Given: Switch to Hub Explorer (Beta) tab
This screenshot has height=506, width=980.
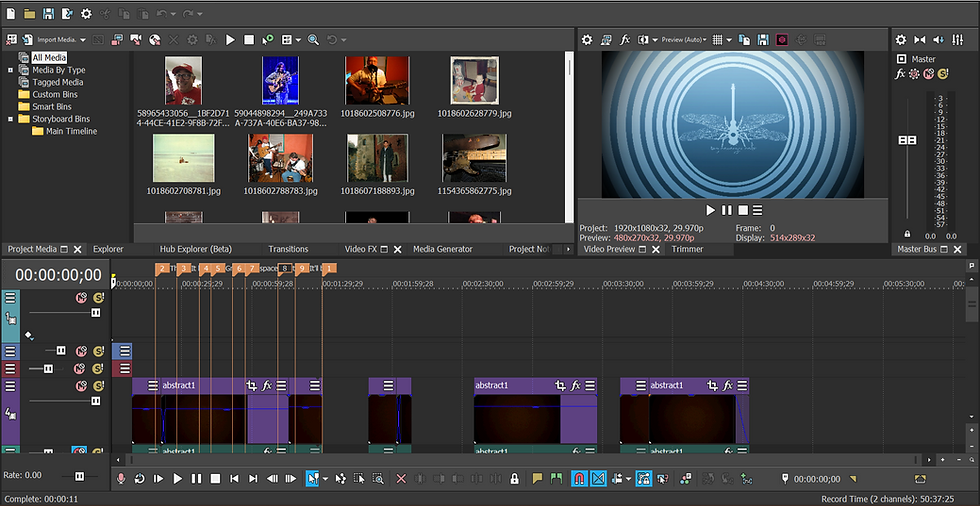Looking at the screenshot, I should click(x=196, y=249).
